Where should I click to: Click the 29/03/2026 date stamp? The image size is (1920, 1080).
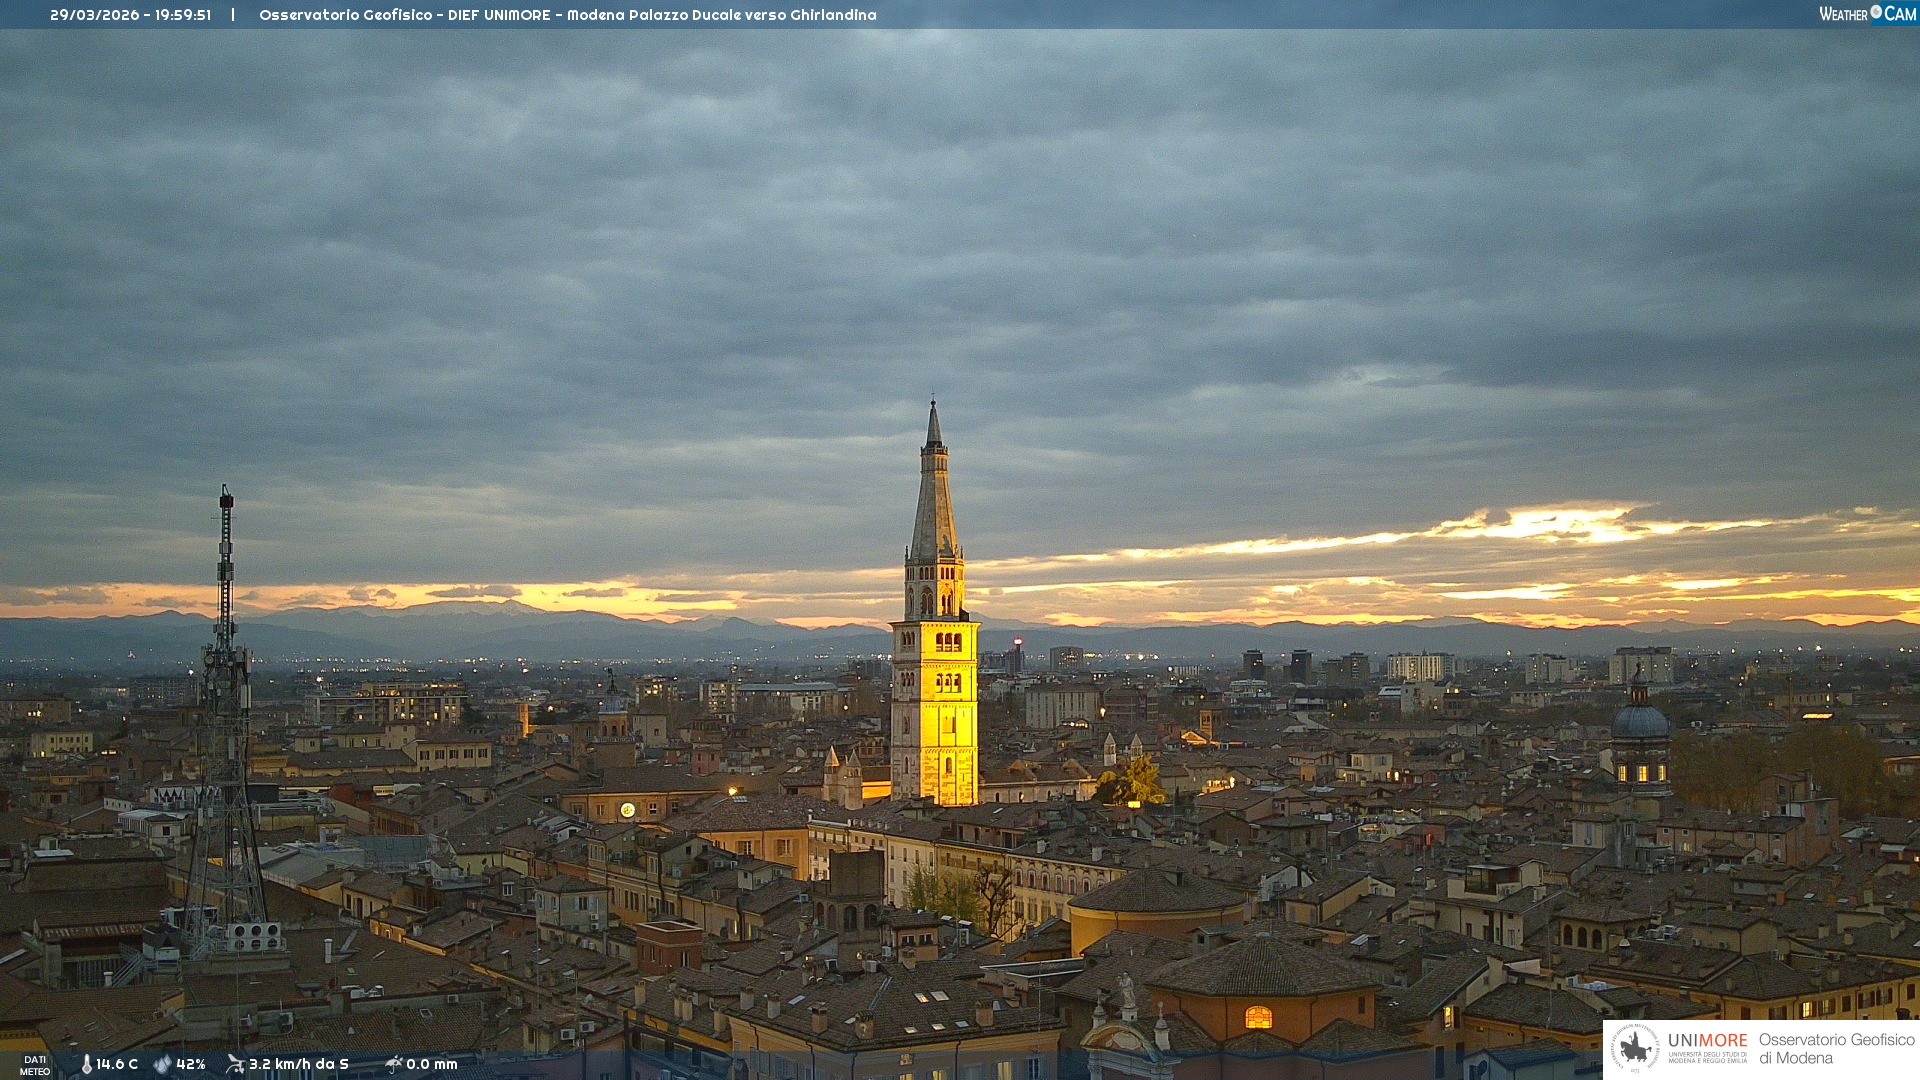tap(95, 15)
